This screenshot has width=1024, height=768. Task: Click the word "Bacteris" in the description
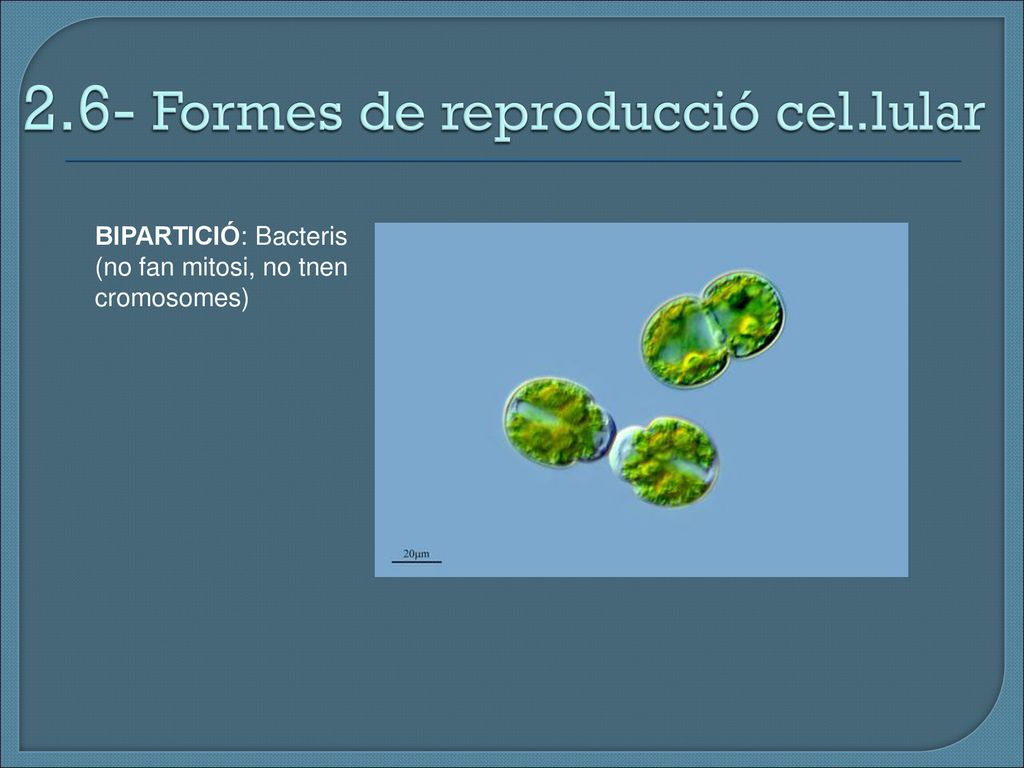[x=301, y=236]
